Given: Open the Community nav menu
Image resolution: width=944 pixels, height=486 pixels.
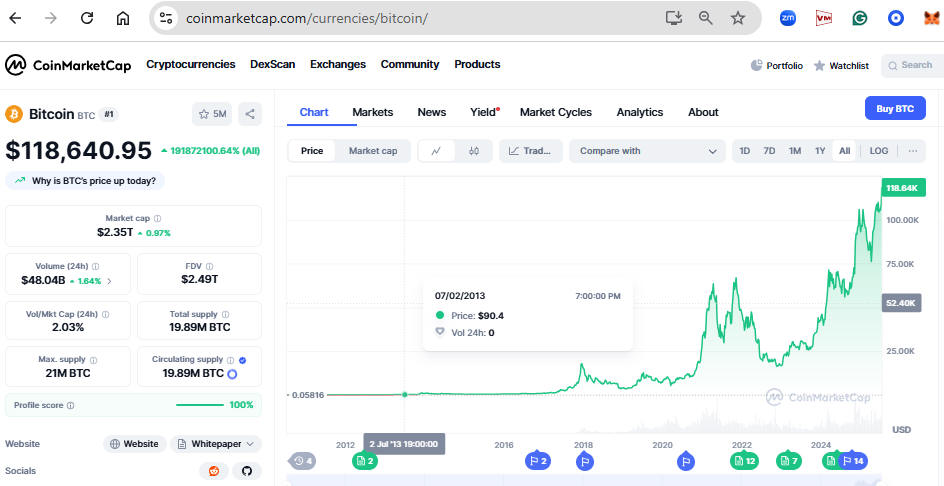Looking at the screenshot, I should (x=410, y=64).
